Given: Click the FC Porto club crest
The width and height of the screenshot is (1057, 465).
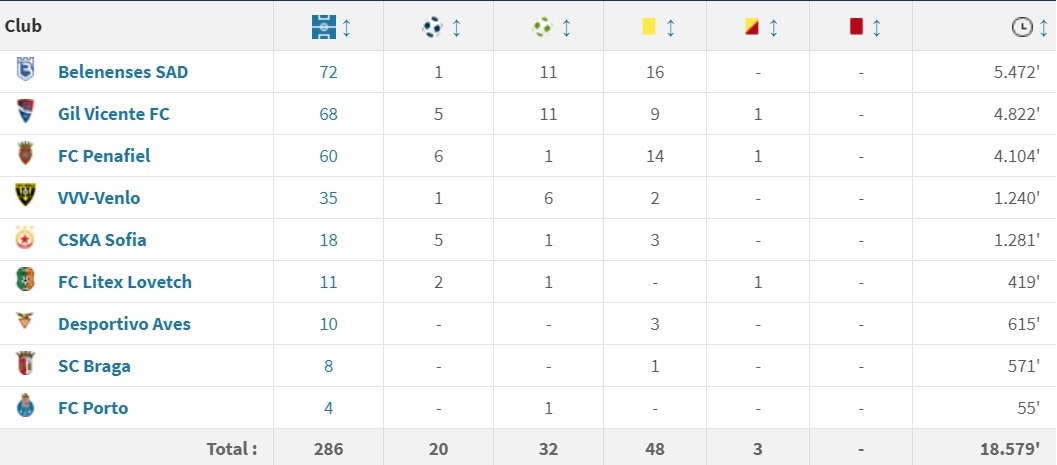Looking at the screenshot, I should click(x=26, y=407).
